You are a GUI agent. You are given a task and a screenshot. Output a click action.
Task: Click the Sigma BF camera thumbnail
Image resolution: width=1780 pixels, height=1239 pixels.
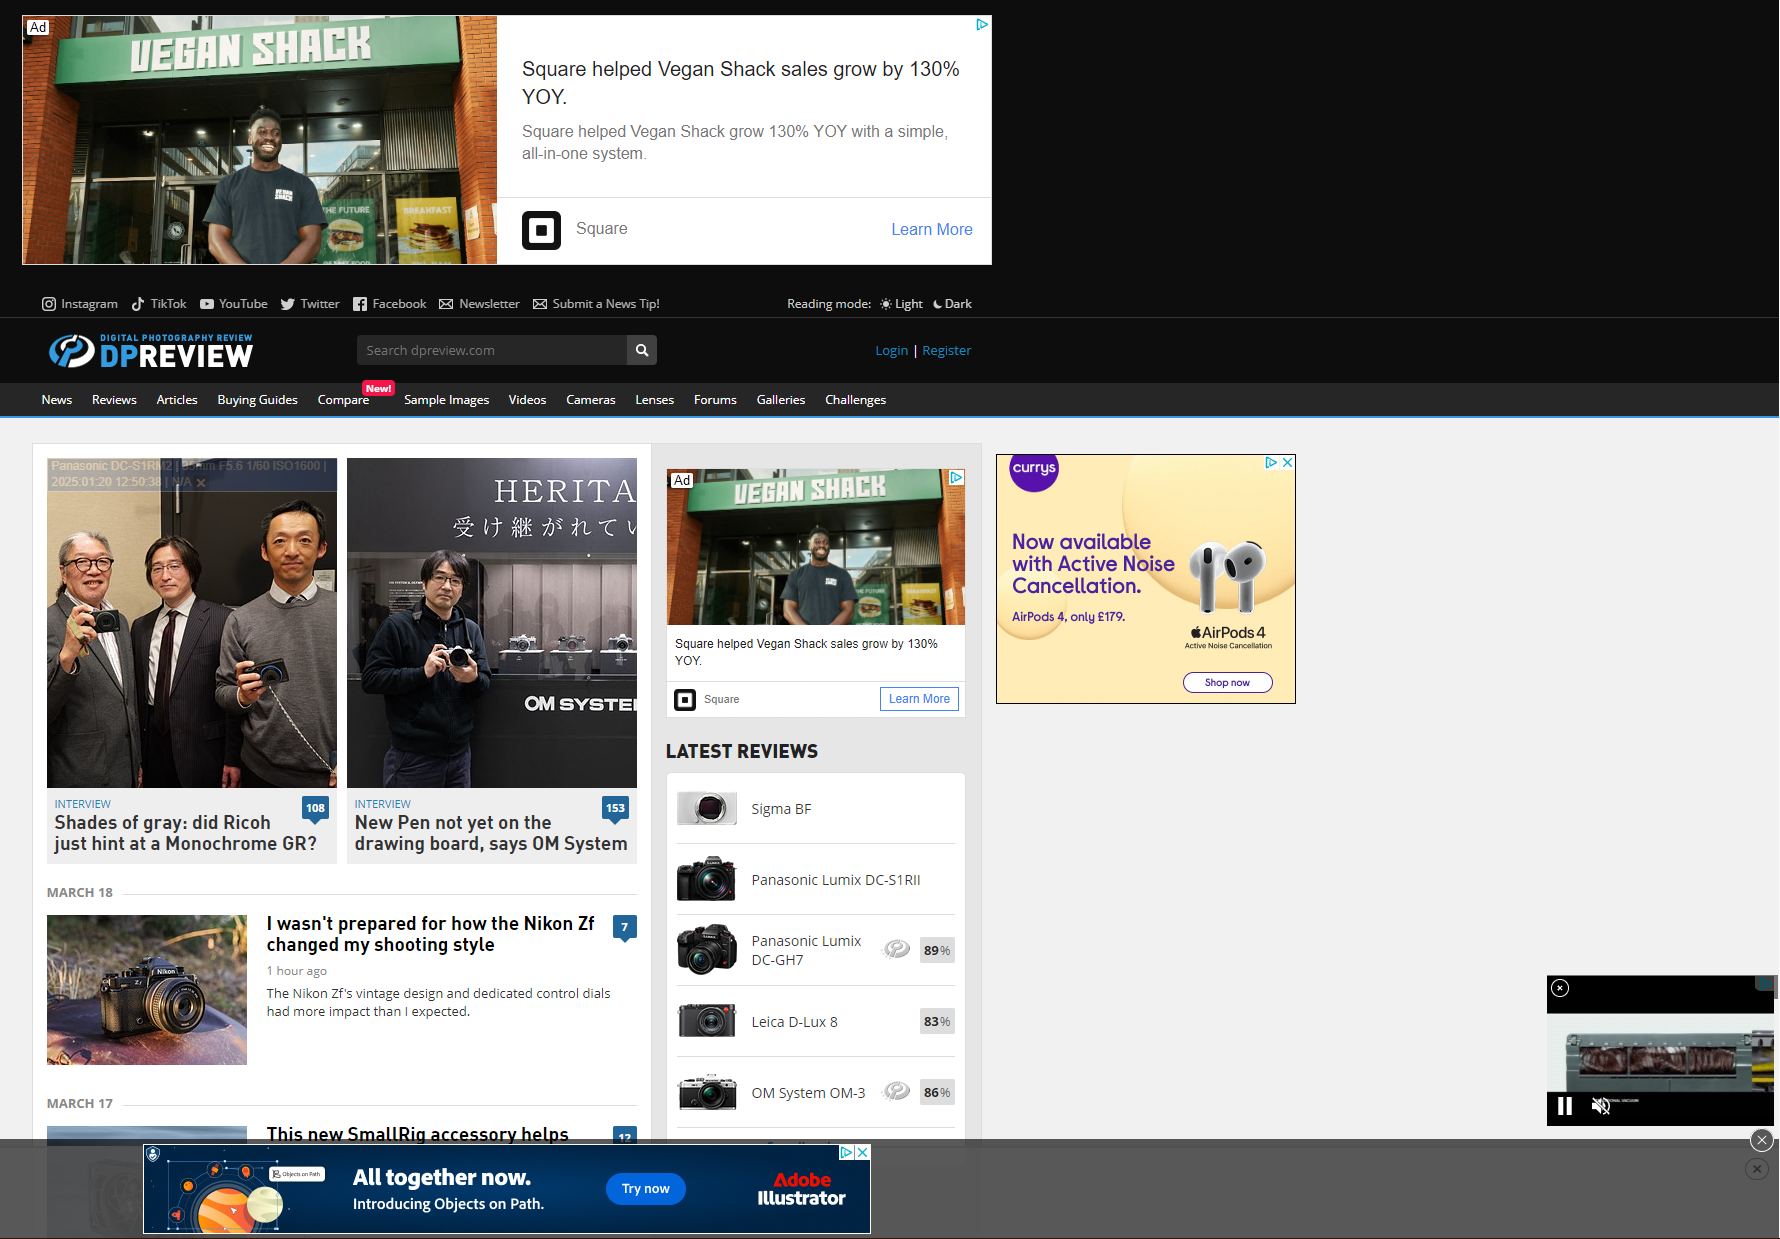click(x=707, y=808)
